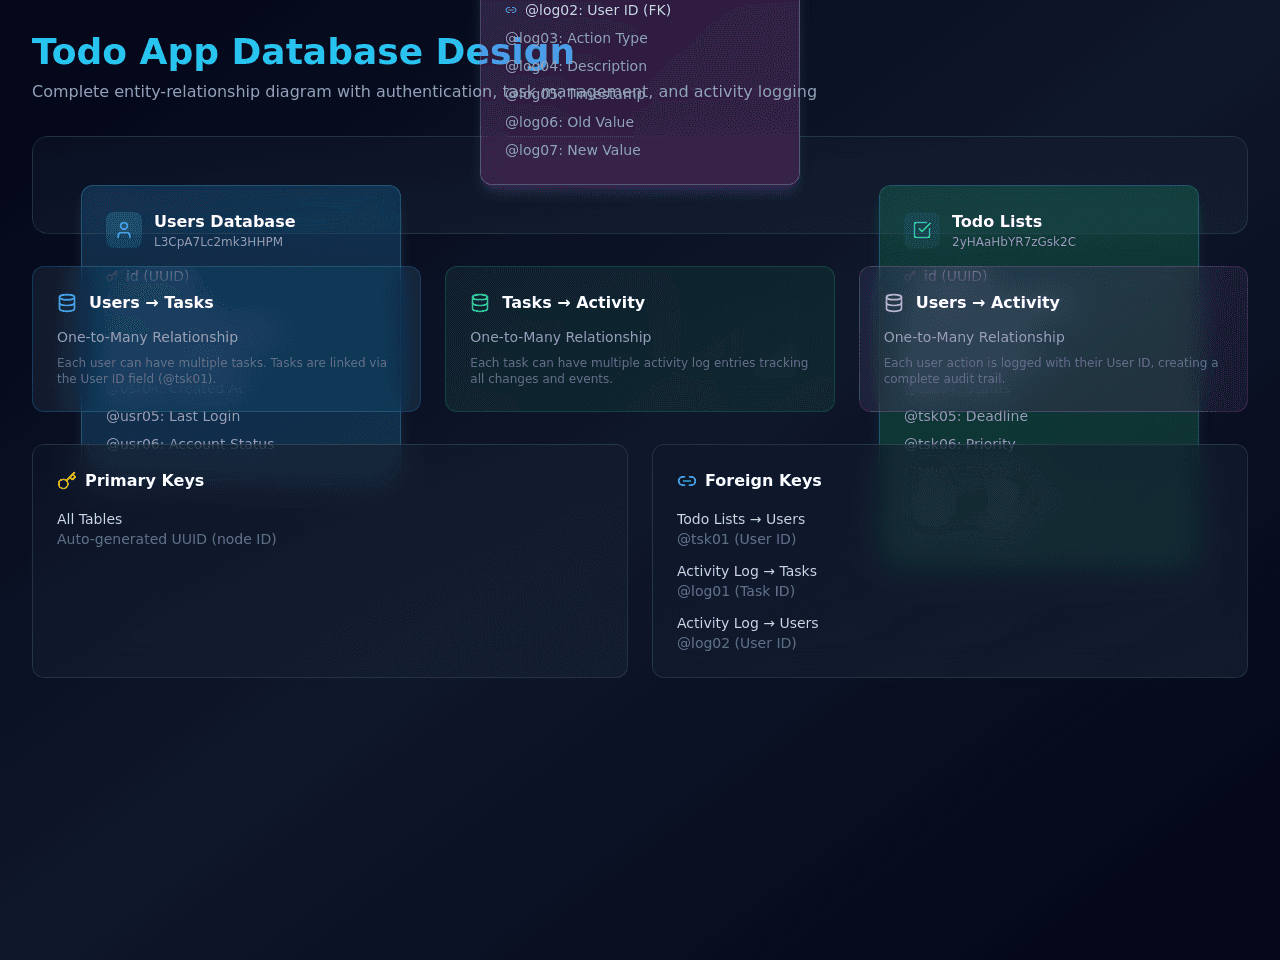Click the link icon next to @log02: User ID (FK)

[x=511, y=10]
